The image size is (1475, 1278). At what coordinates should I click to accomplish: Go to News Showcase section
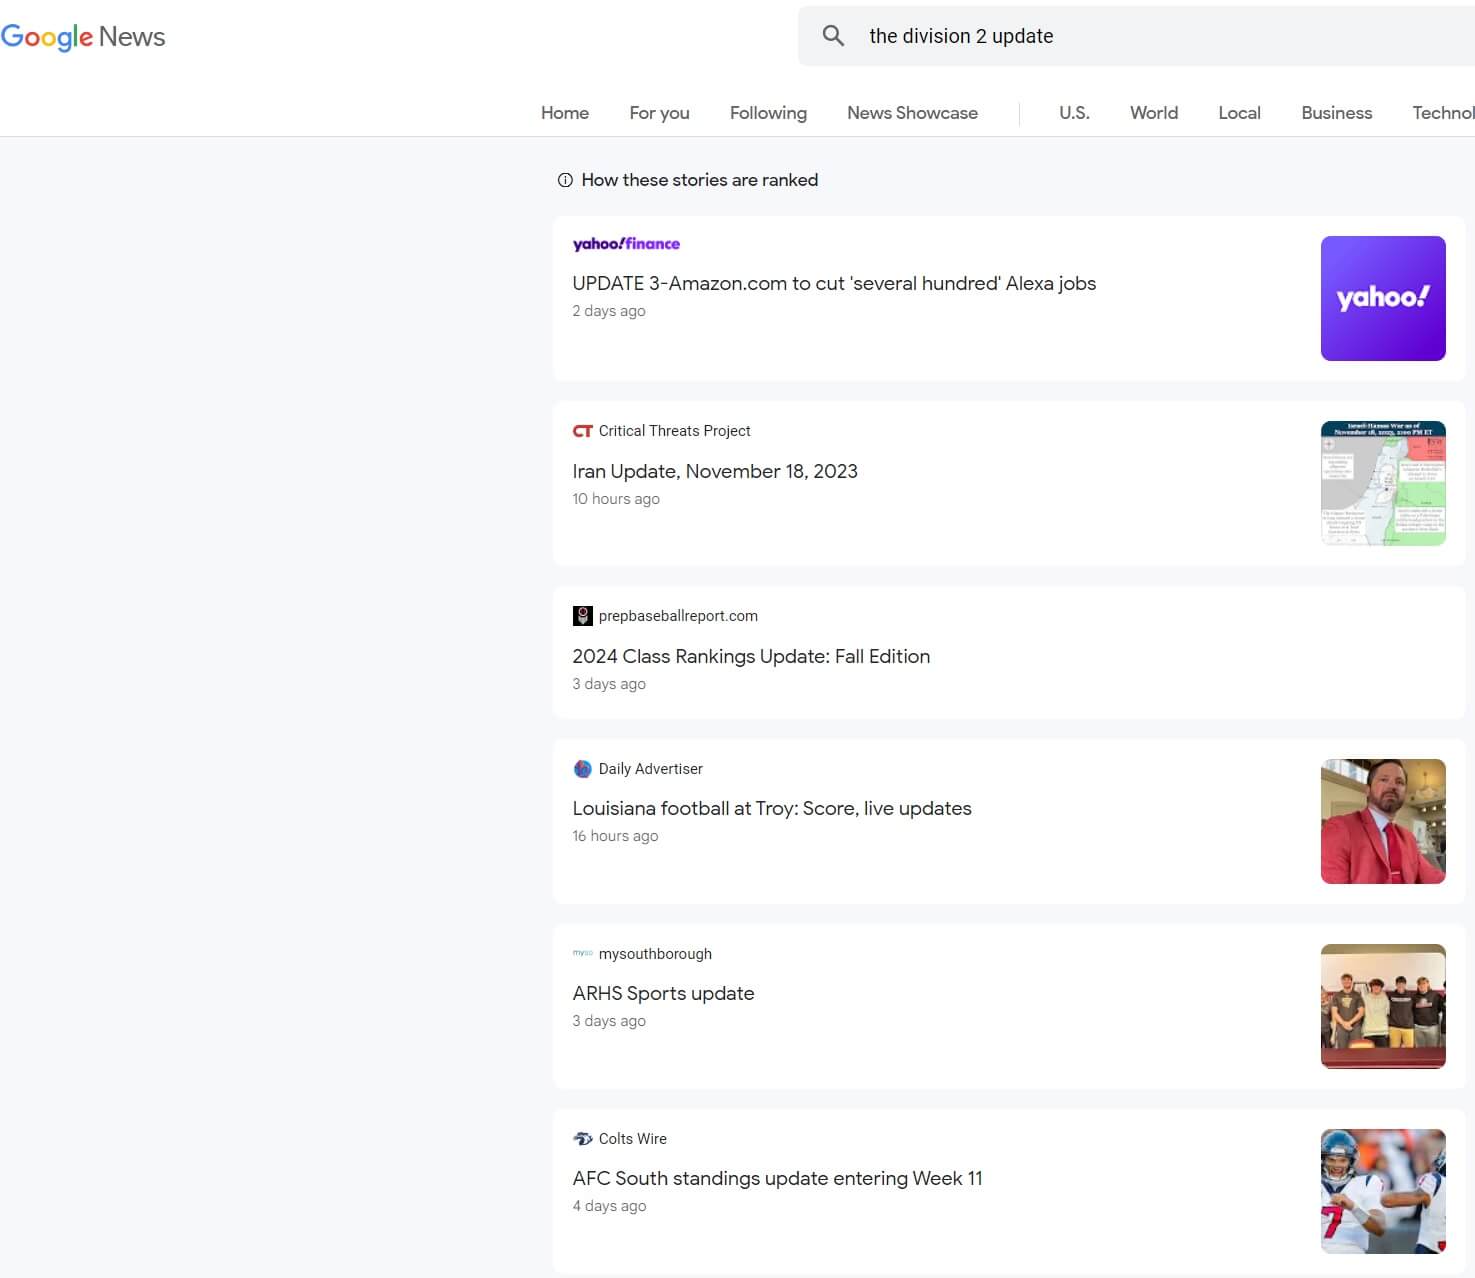click(x=912, y=113)
